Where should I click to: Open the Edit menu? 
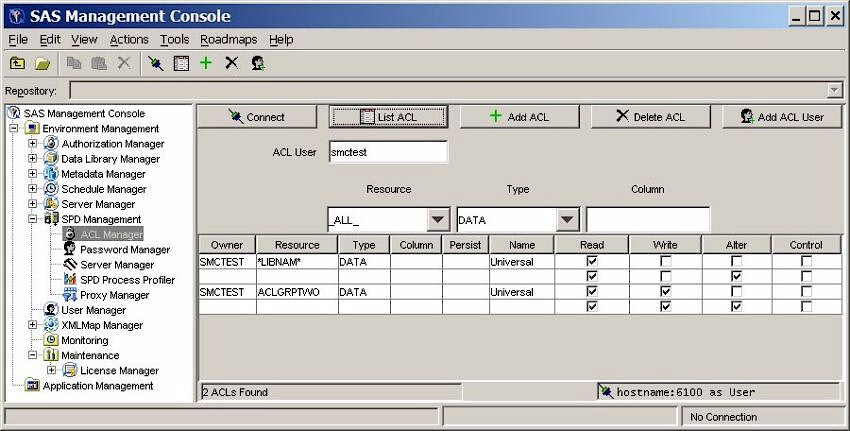point(50,40)
